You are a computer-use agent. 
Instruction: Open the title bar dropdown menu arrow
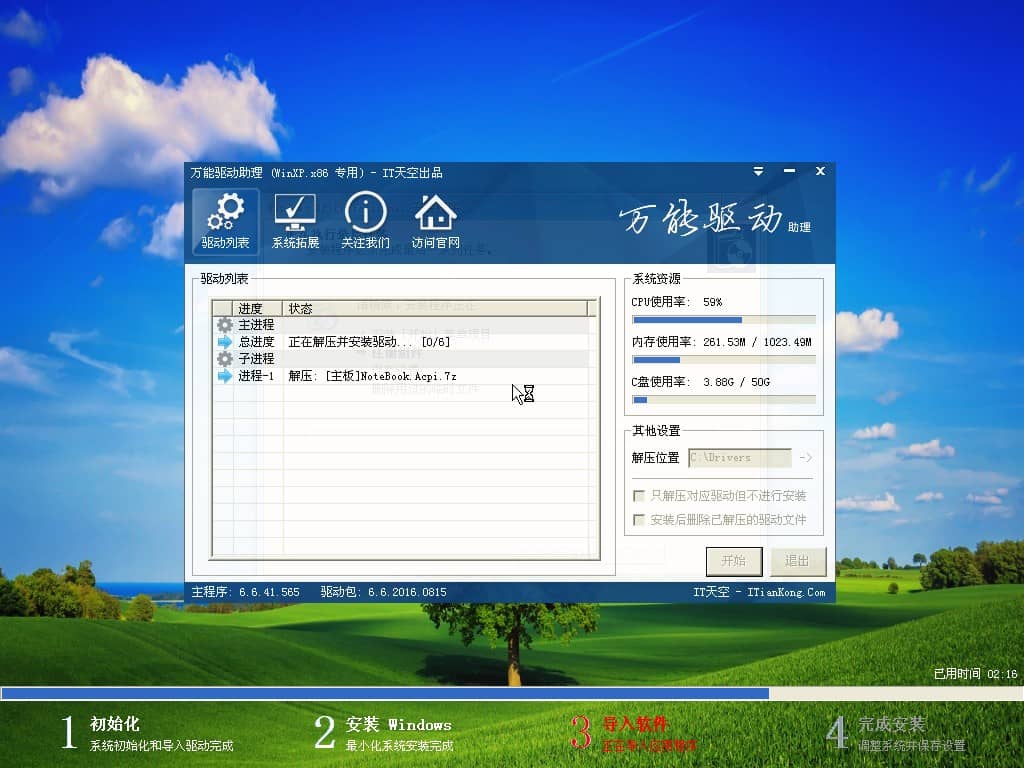tap(759, 172)
